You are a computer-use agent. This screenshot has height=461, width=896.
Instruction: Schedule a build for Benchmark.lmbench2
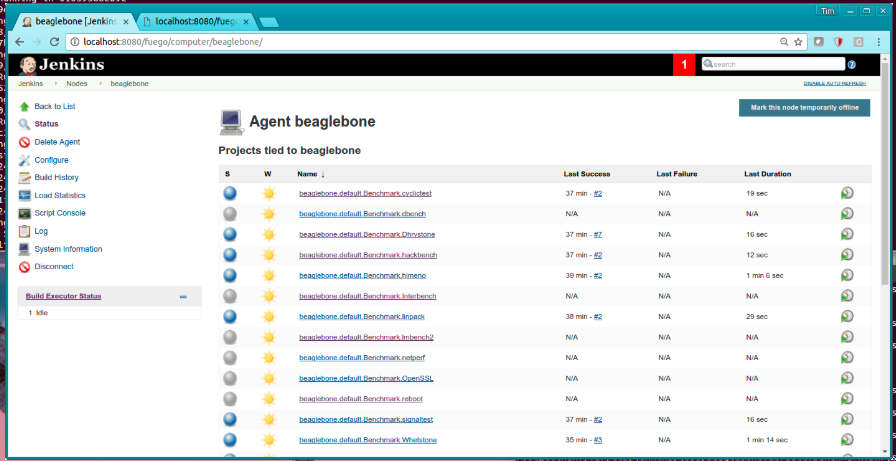coord(847,337)
